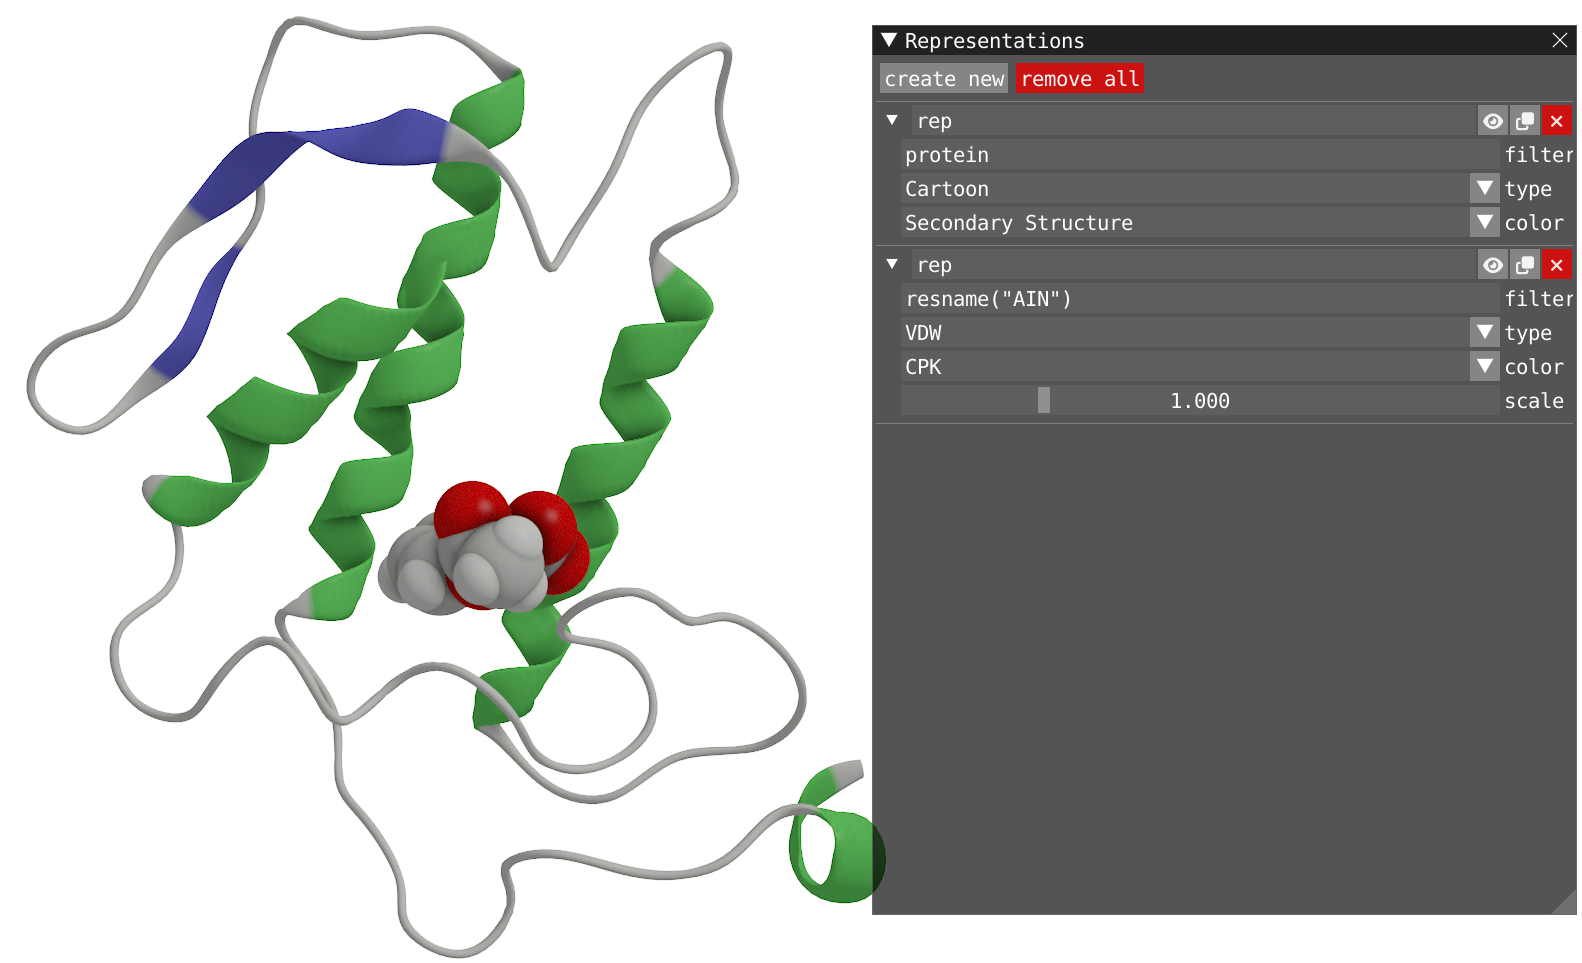Toggle visibility eye of protein rep
The image size is (1582, 963).
[1492, 121]
